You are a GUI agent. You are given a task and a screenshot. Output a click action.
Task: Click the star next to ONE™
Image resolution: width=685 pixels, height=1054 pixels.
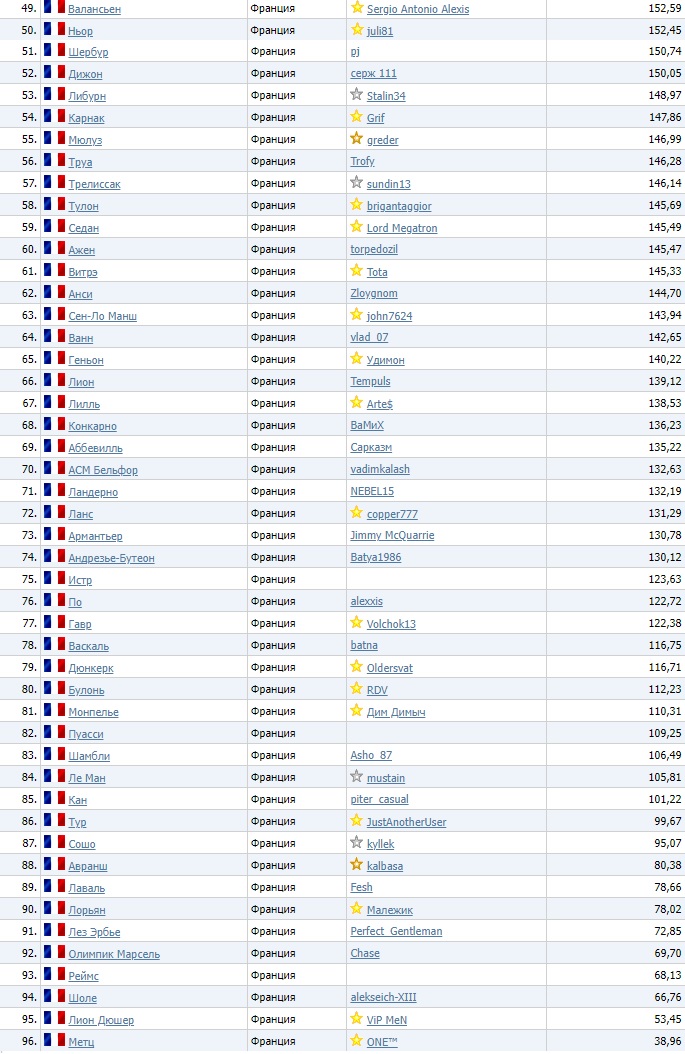click(357, 1041)
